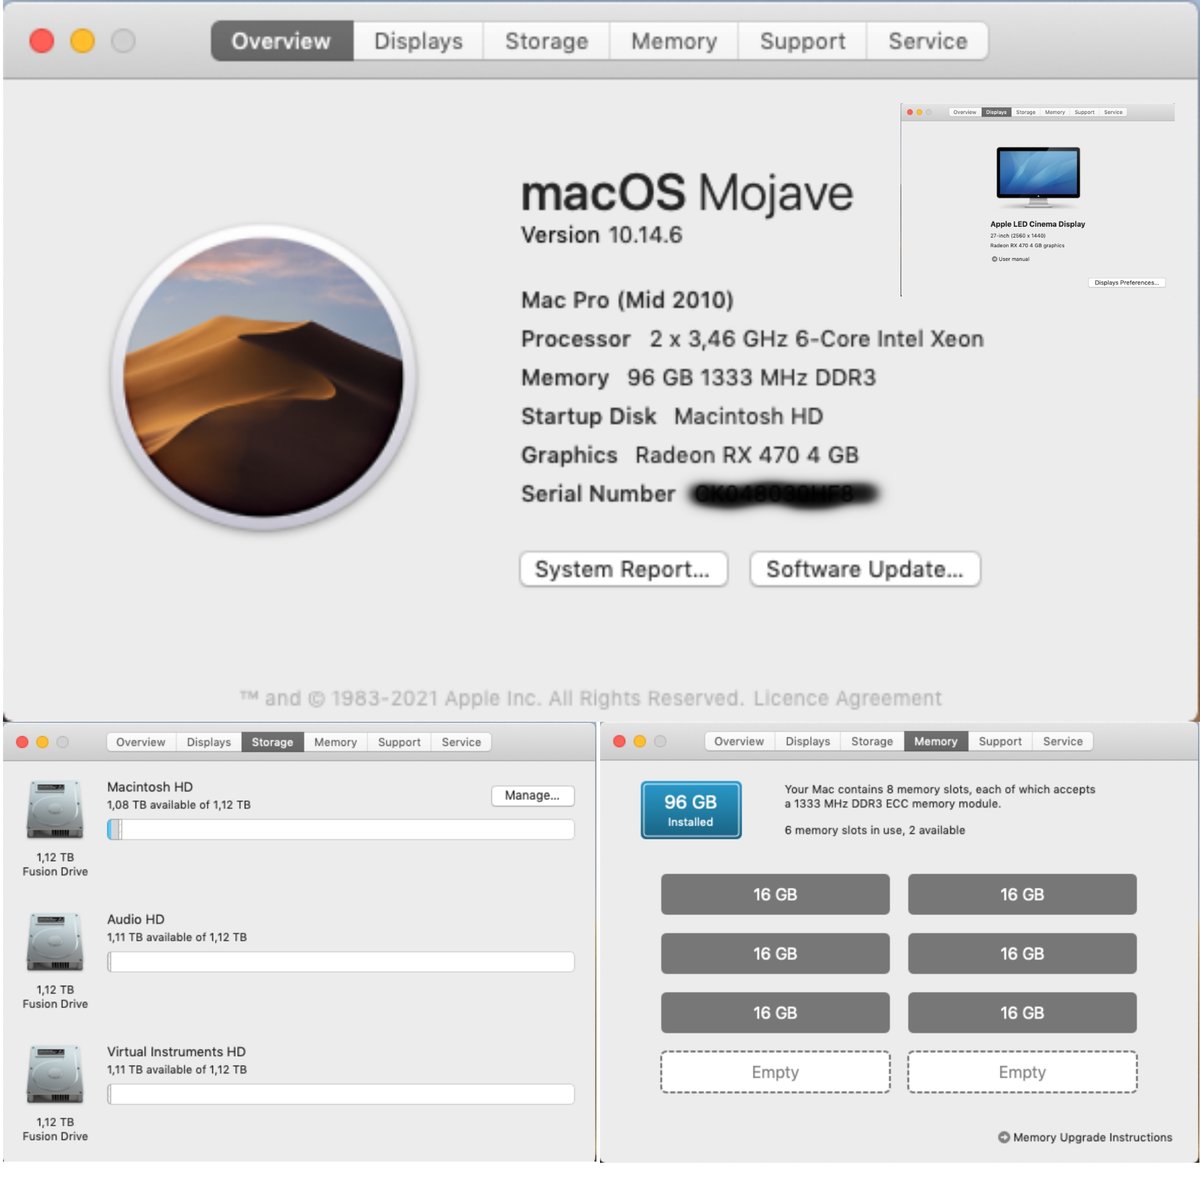Click the Audio HD Fusion Drive icon
The width and height of the screenshot is (1200, 1200).
click(x=55, y=943)
